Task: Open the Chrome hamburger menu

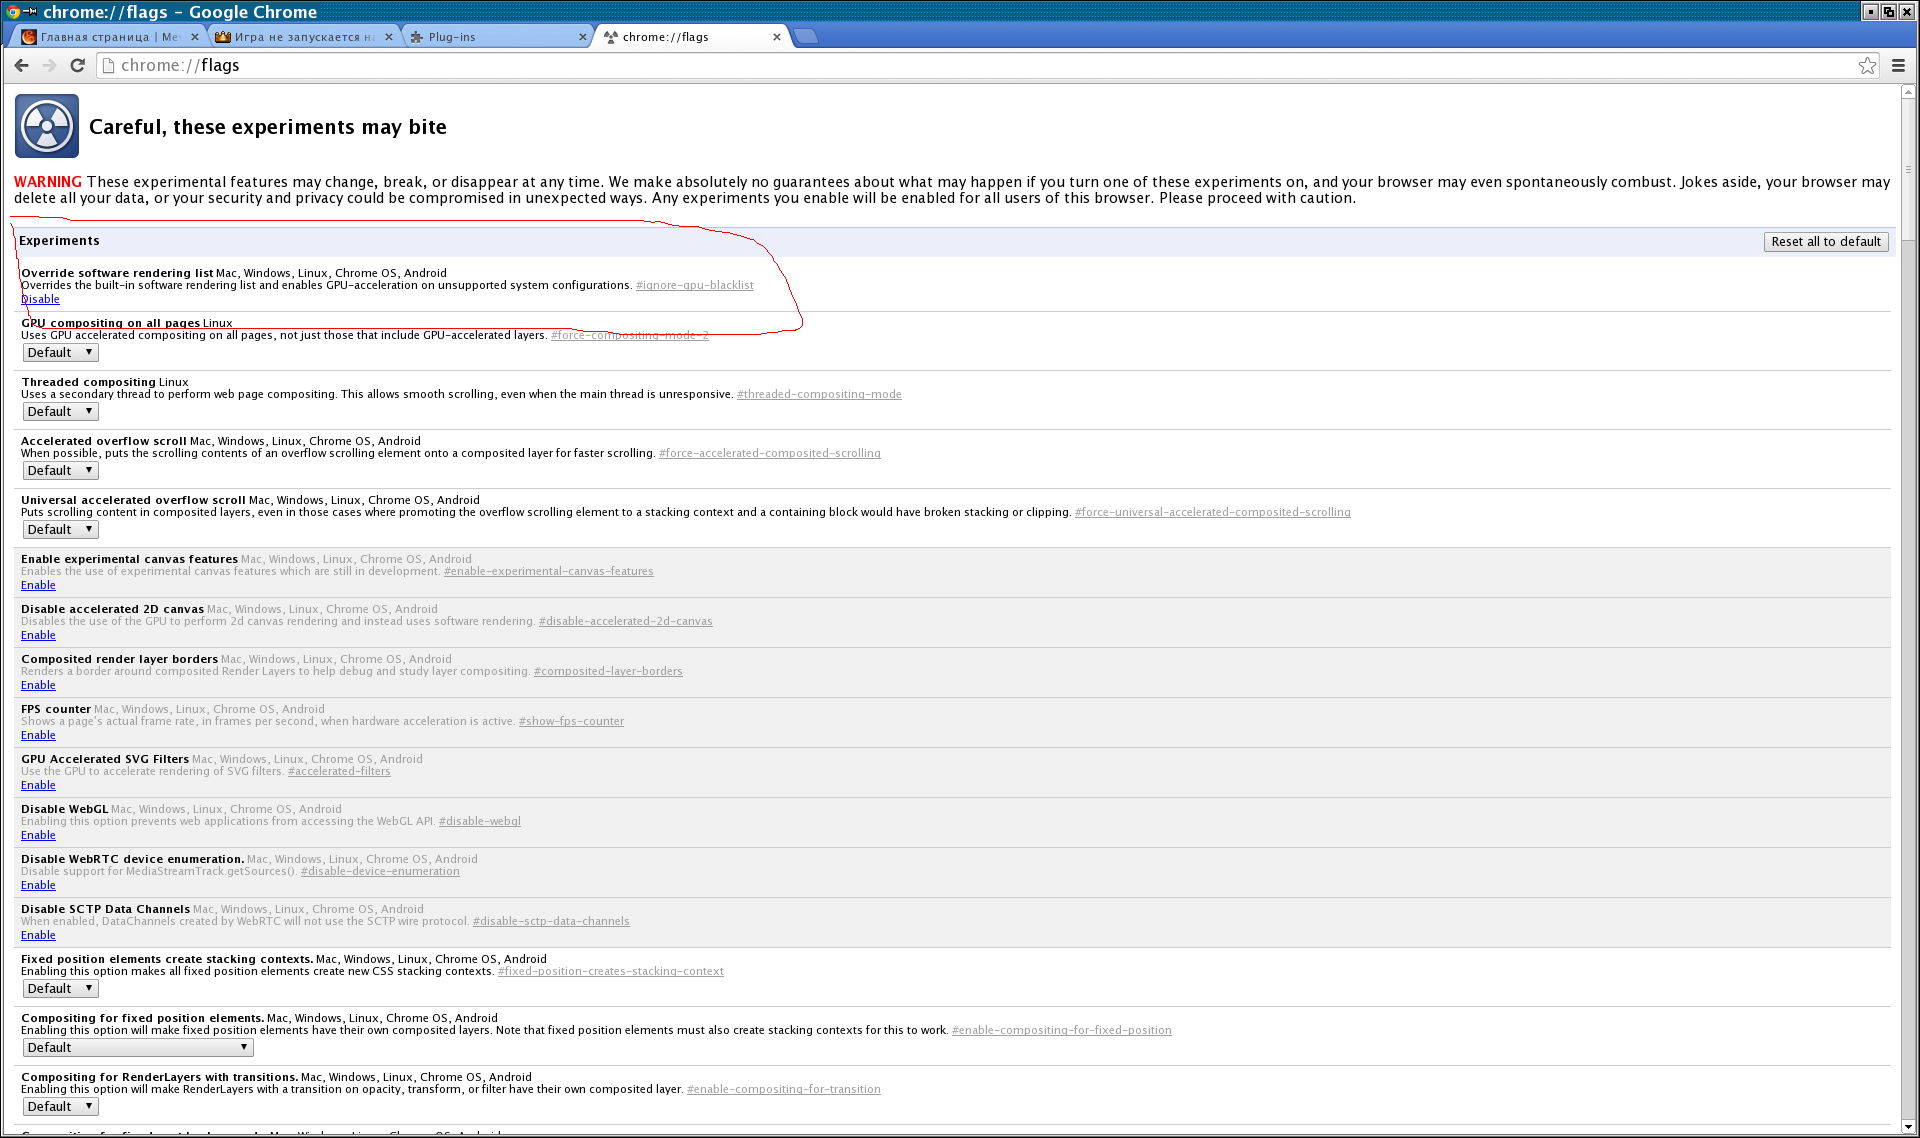Action: coord(1898,65)
